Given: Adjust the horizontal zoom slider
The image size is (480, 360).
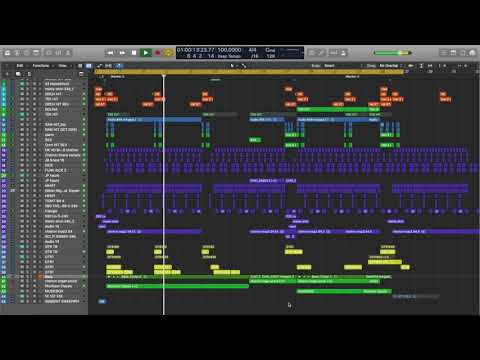Looking at the screenshot, I should (x=463, y=66).
